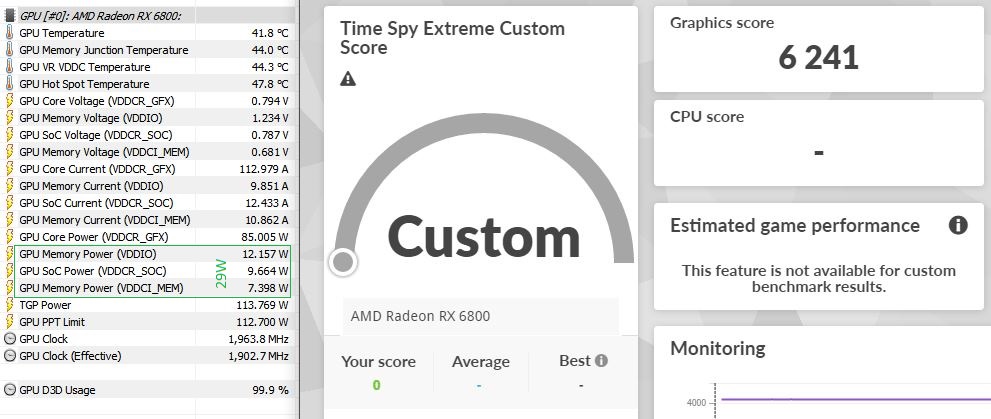Click the 41.8 °C GPU temperature value

pos(270,33)
